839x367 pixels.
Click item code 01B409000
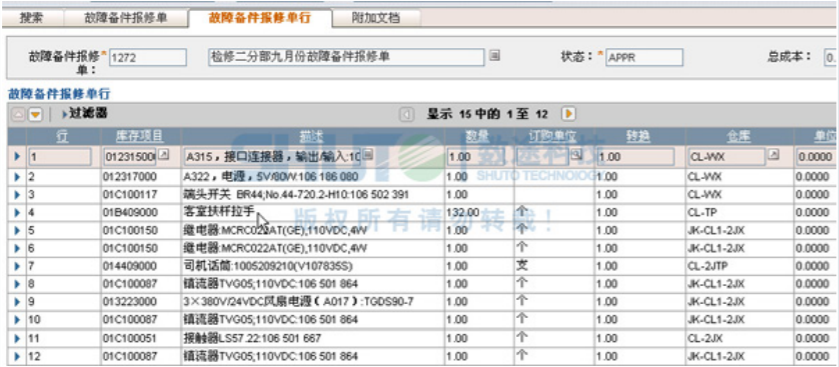coord(130,212)
